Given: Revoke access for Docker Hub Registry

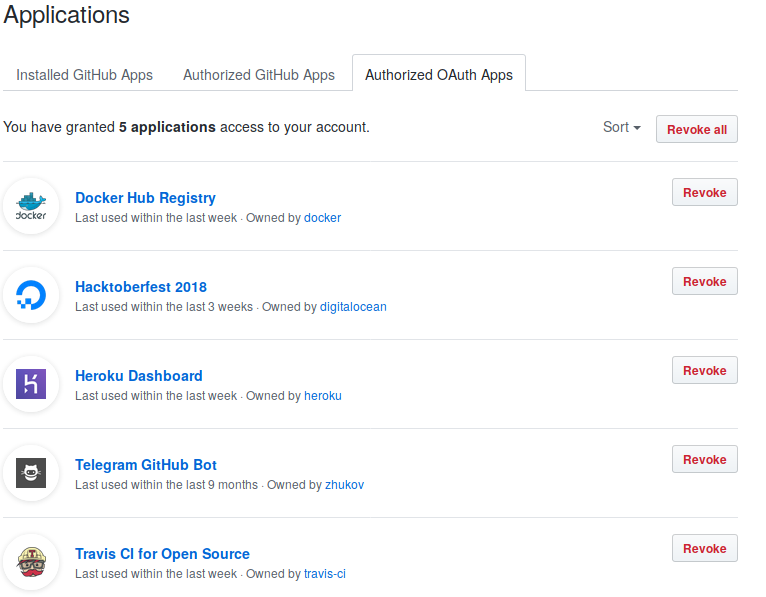Looking at the screenshot, I should (x=704, y=192).
